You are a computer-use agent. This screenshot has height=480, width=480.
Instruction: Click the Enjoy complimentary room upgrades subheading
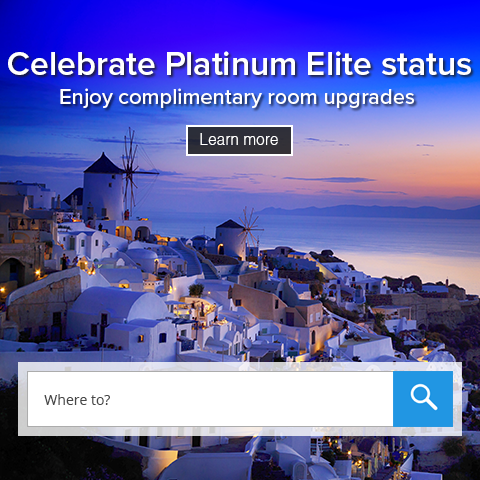pos(237,98)
